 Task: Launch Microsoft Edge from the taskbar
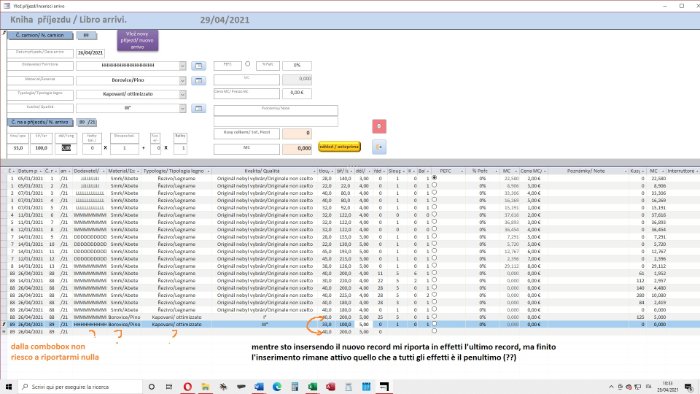pos(277,386)
